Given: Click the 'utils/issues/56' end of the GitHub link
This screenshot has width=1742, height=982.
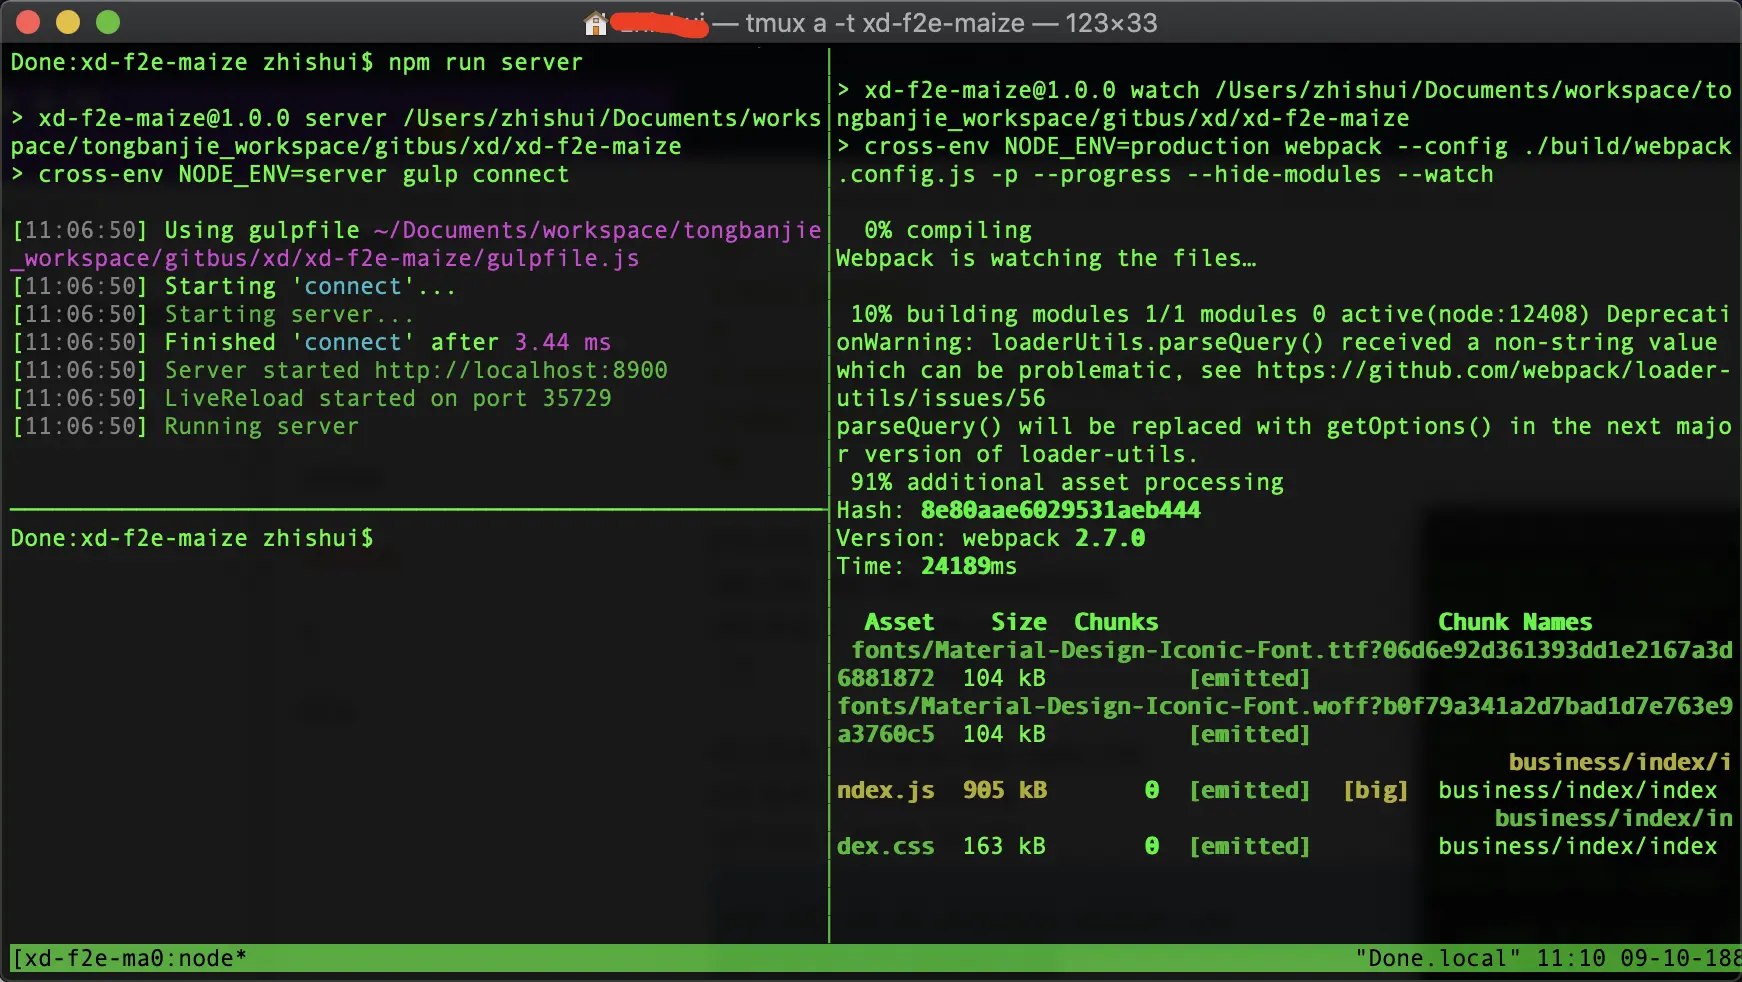Looking at the screenshot, I should coord(941,399).
